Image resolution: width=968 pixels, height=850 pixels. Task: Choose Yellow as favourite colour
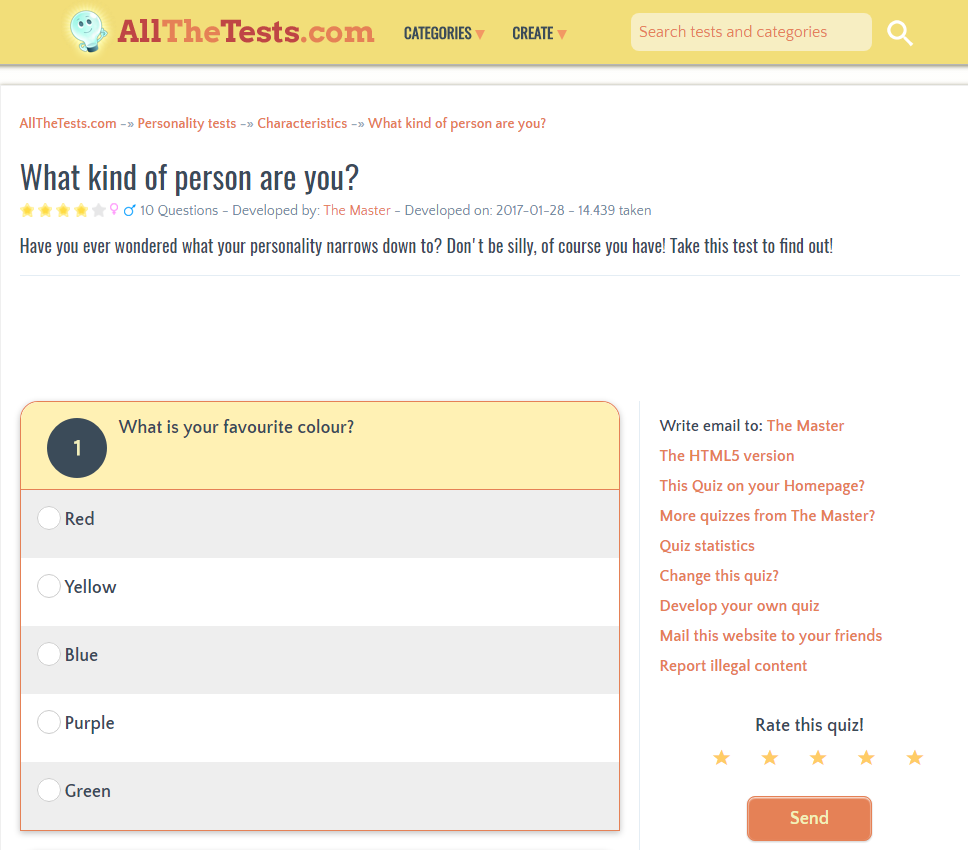pos(49,586)
